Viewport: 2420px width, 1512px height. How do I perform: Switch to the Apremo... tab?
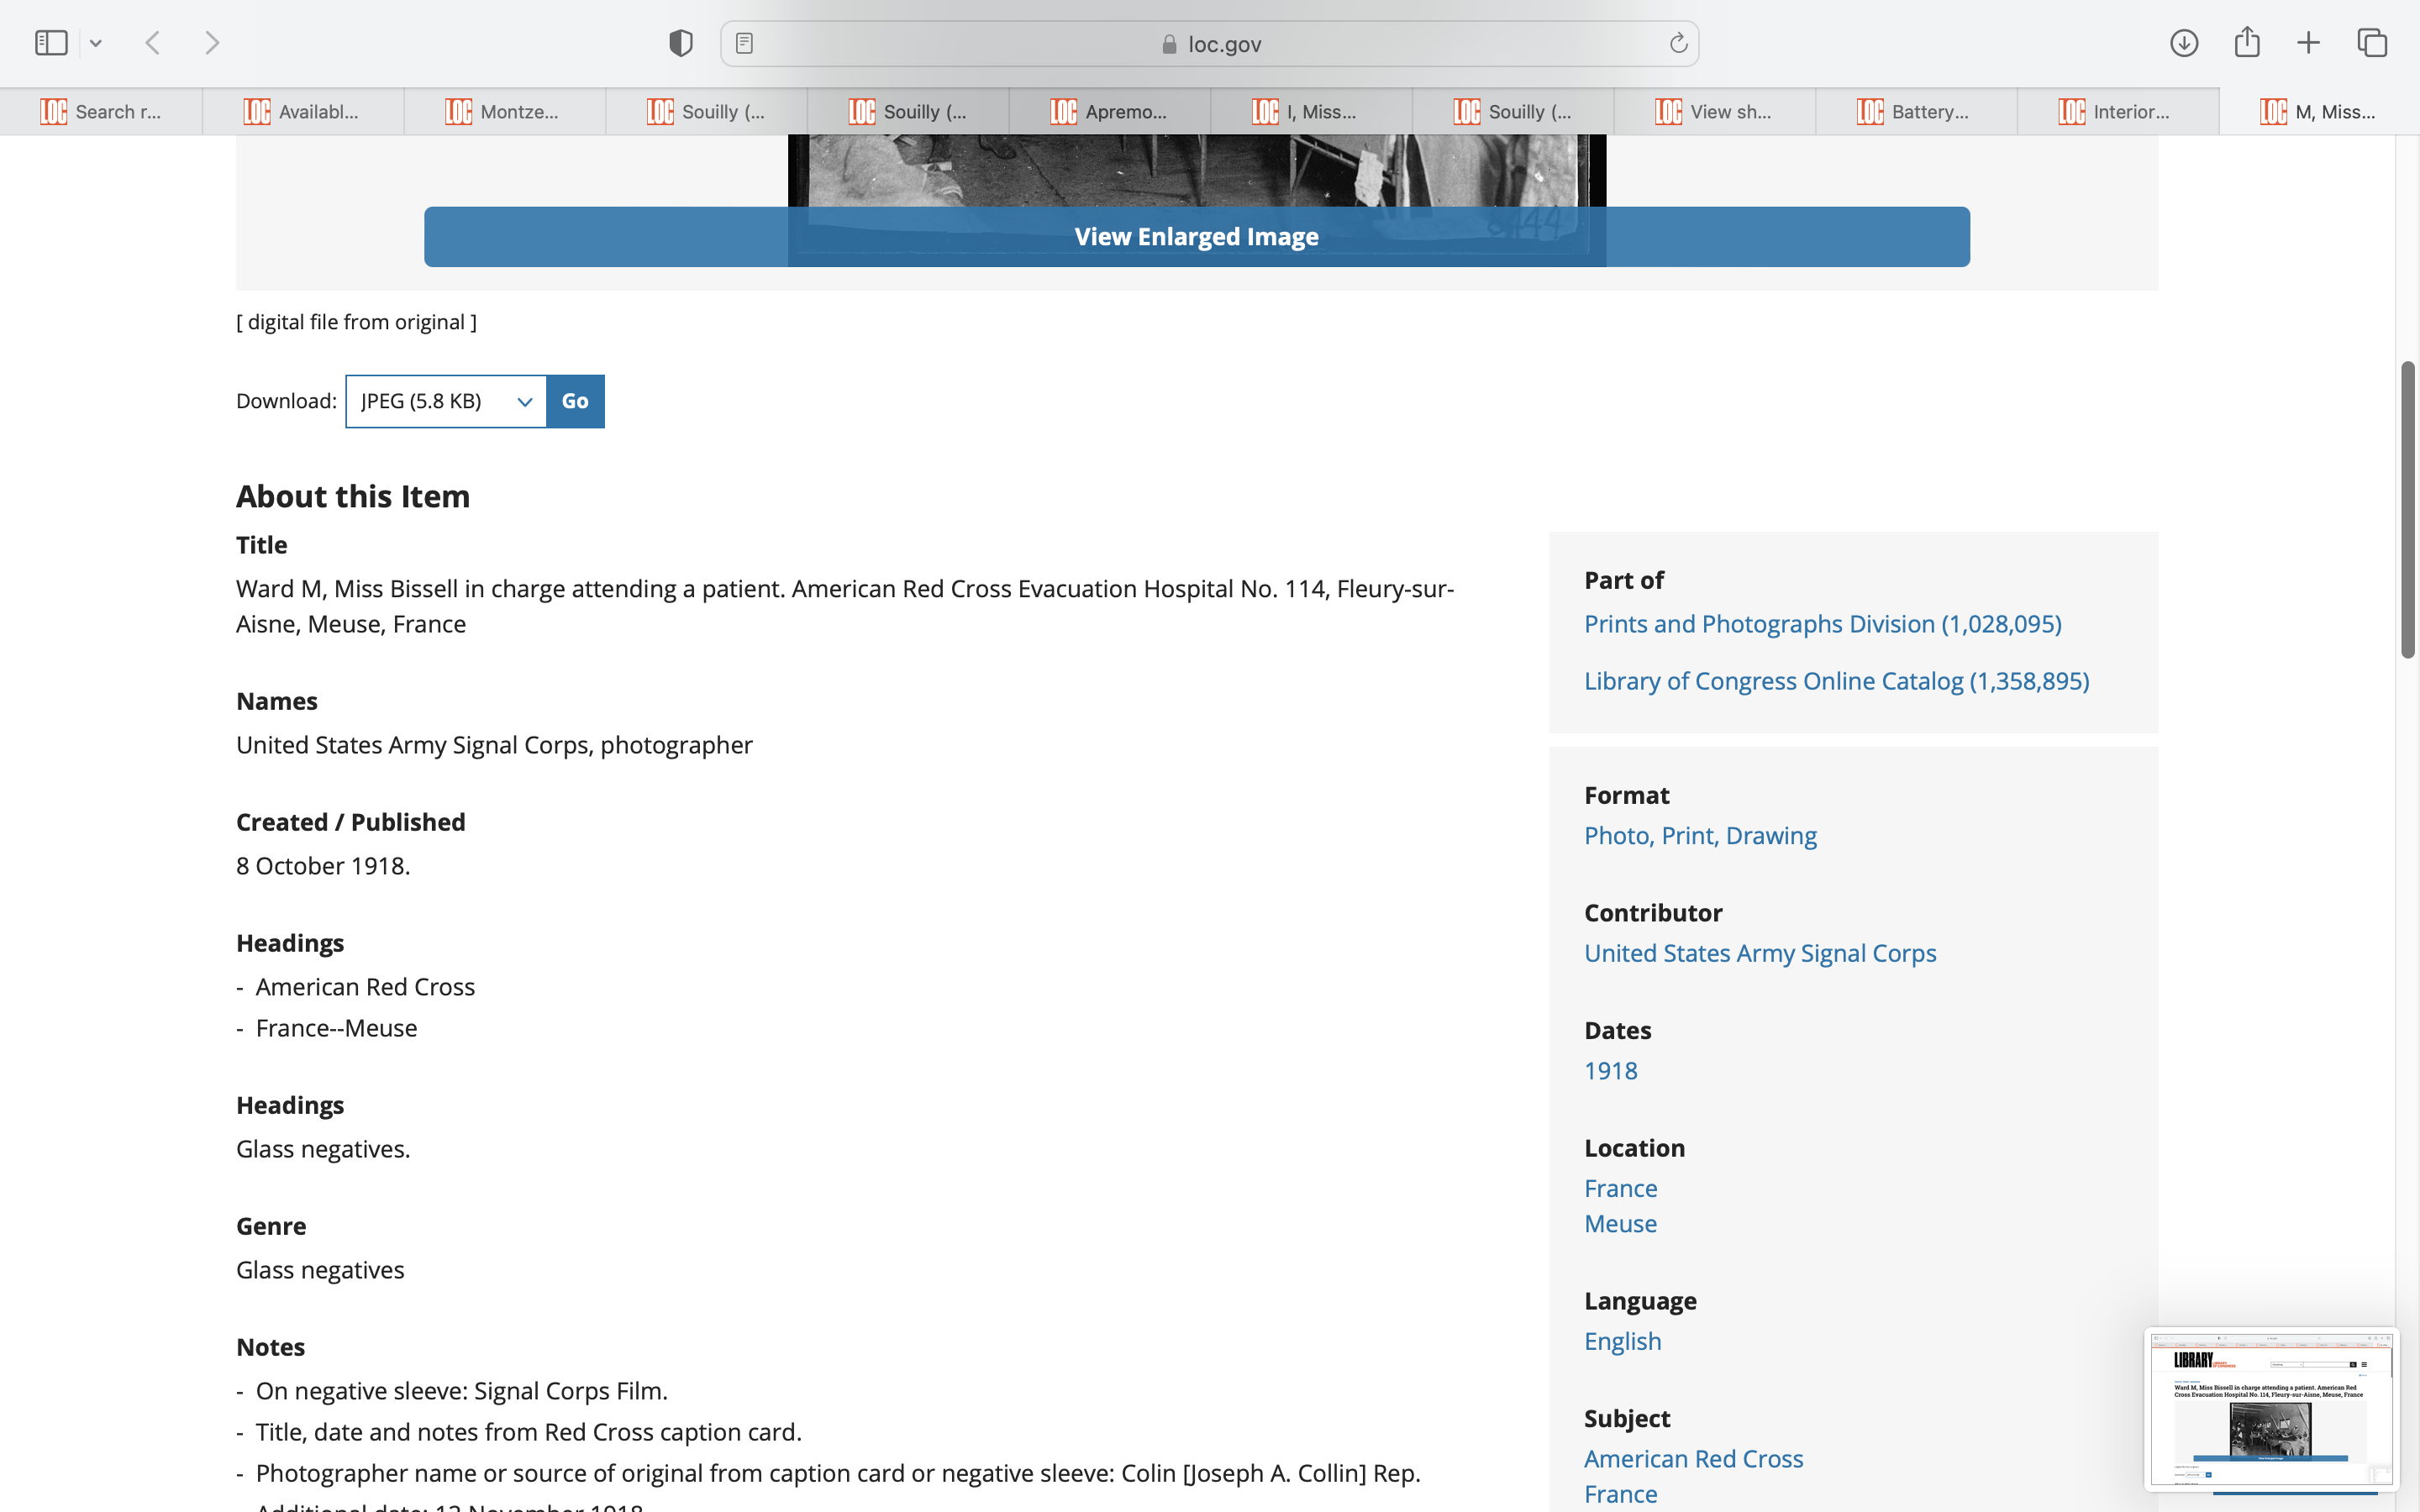point(1108,112)
